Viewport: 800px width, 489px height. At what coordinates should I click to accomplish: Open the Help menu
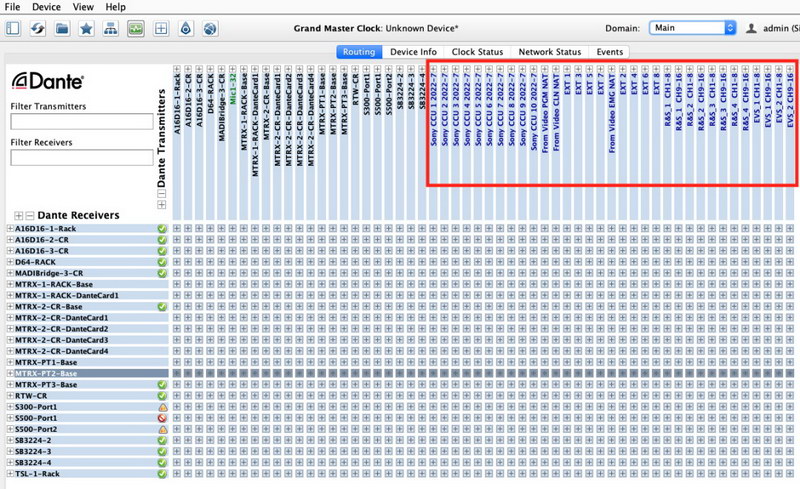115,7
